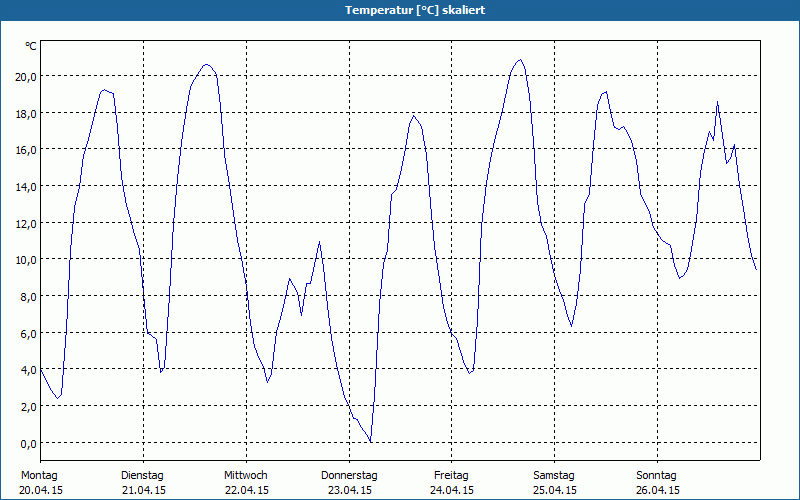Click the 8,0 y-axis value
The image size is (800, 500).
coord(28,296)
